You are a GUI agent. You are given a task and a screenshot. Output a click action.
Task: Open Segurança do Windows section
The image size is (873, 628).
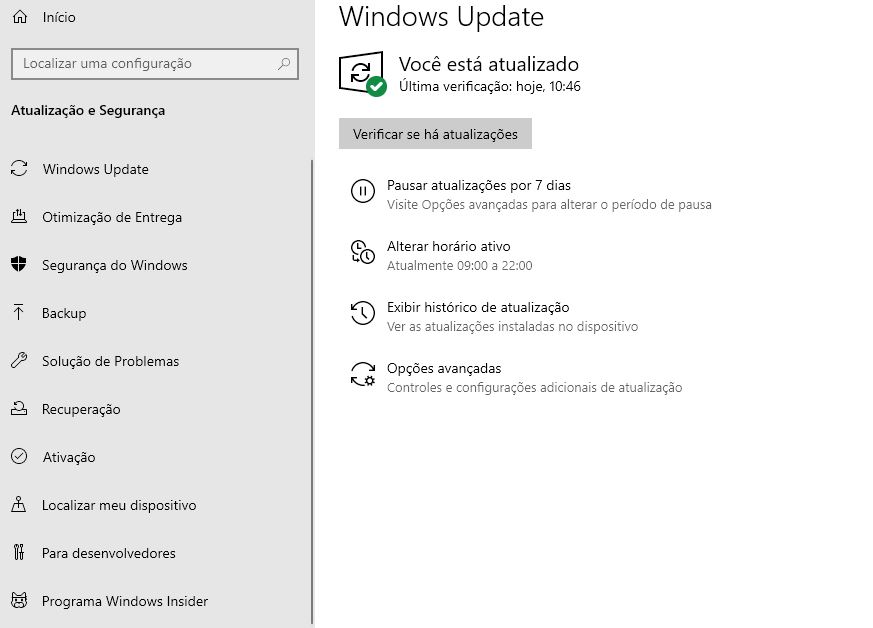[x=115, y=265]
